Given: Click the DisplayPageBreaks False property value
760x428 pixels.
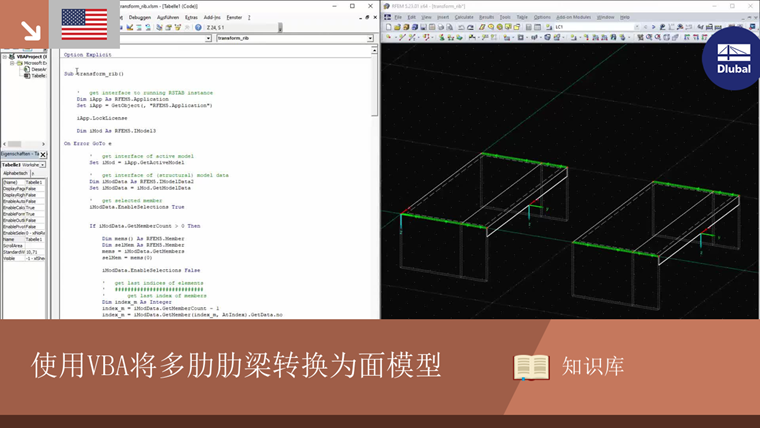Looking at the screenshot, I should tap(35, 189).
